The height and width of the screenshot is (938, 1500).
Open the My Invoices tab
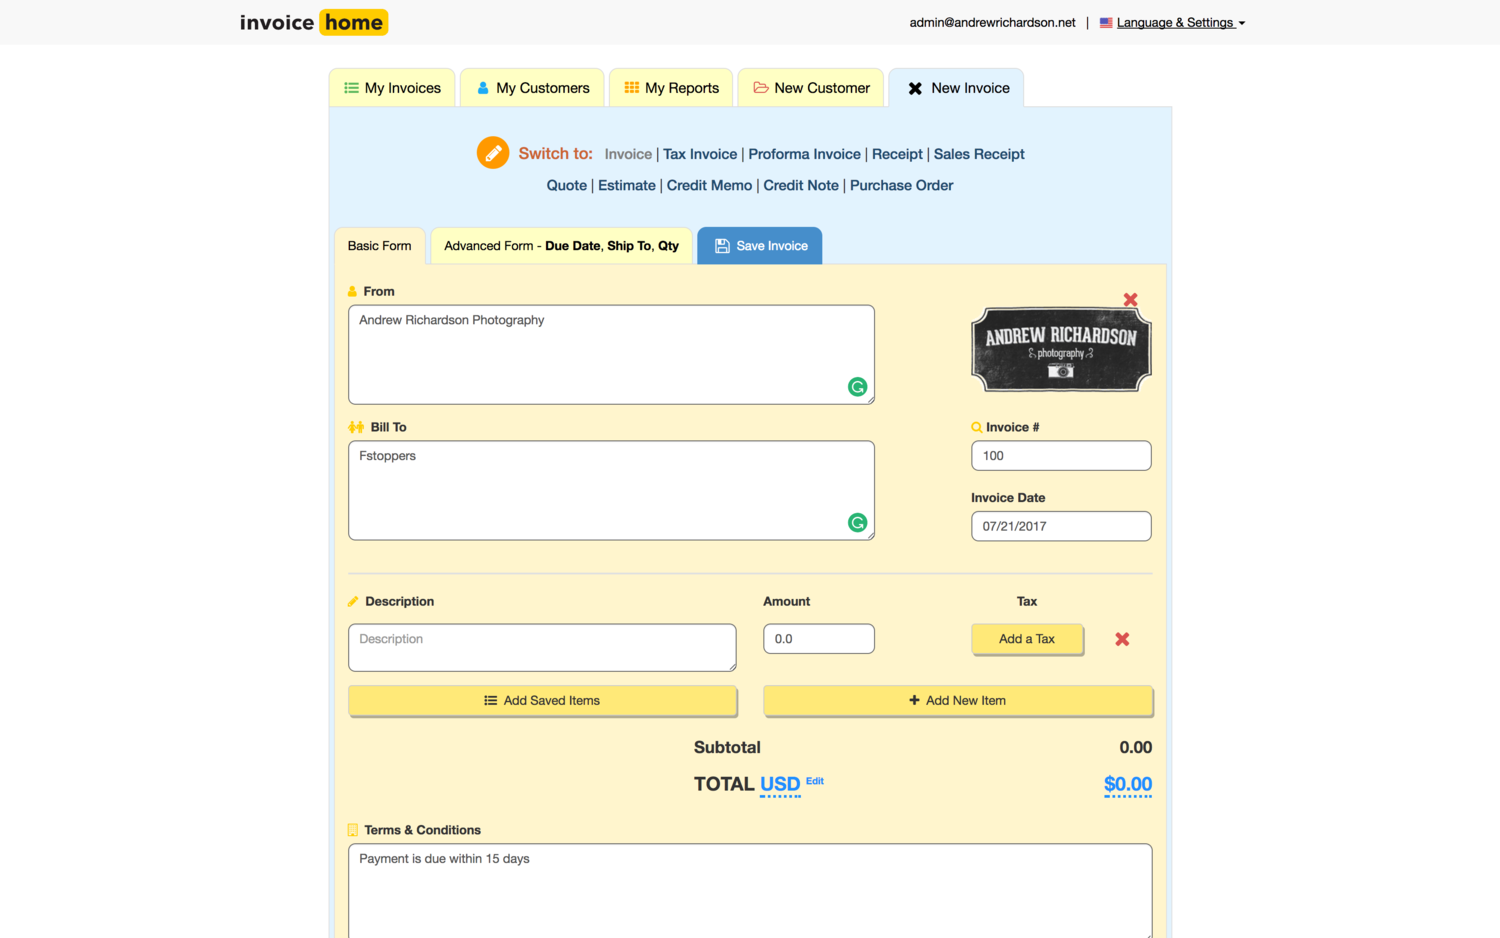392,88
